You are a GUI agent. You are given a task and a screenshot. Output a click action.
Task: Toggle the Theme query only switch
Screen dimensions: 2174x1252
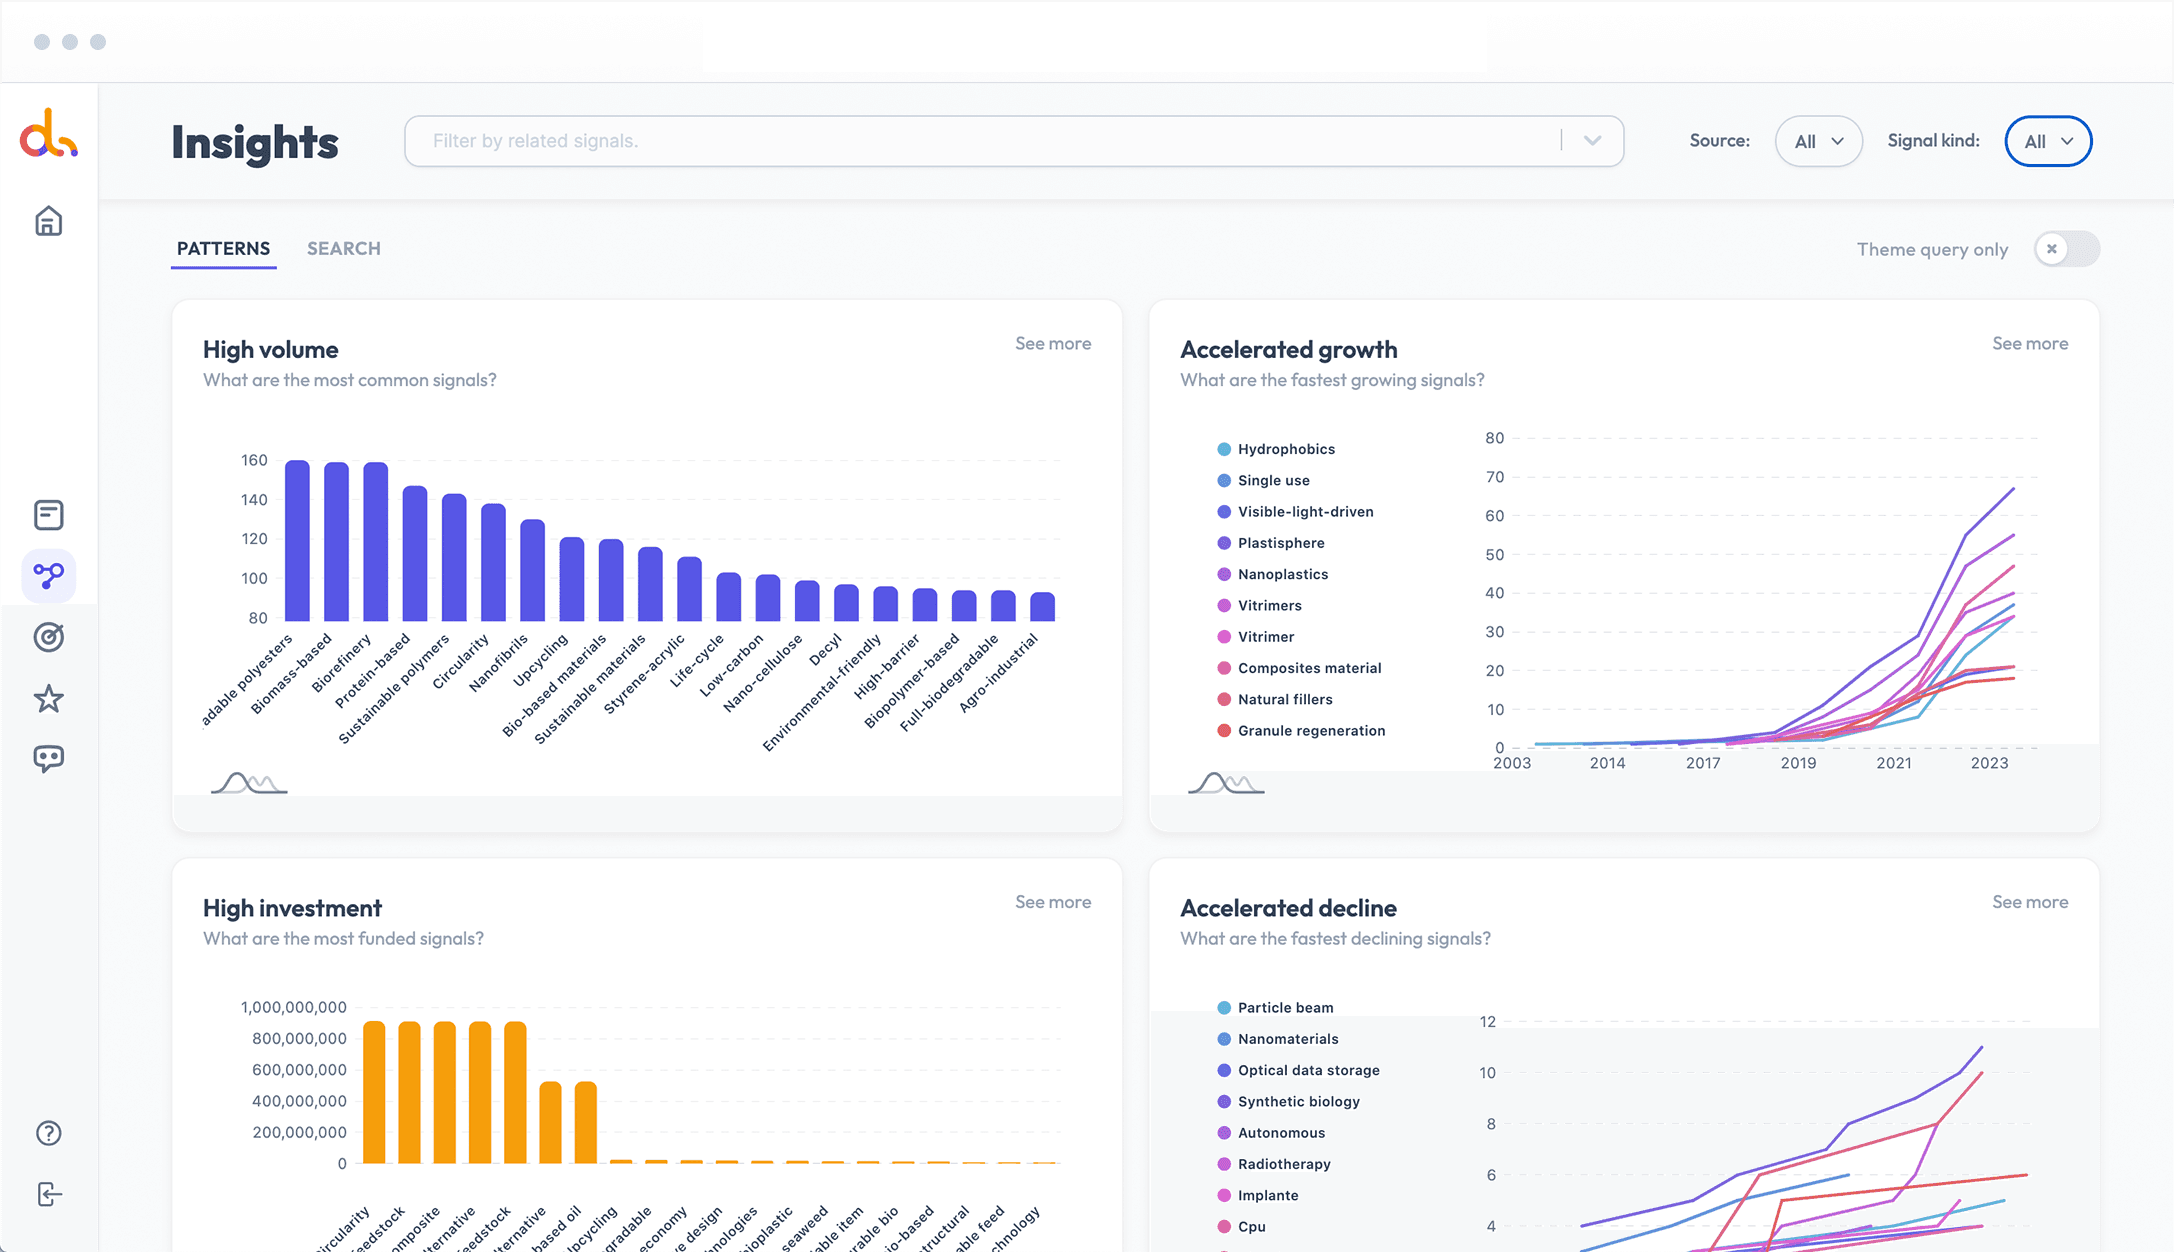pos(2066,249)
